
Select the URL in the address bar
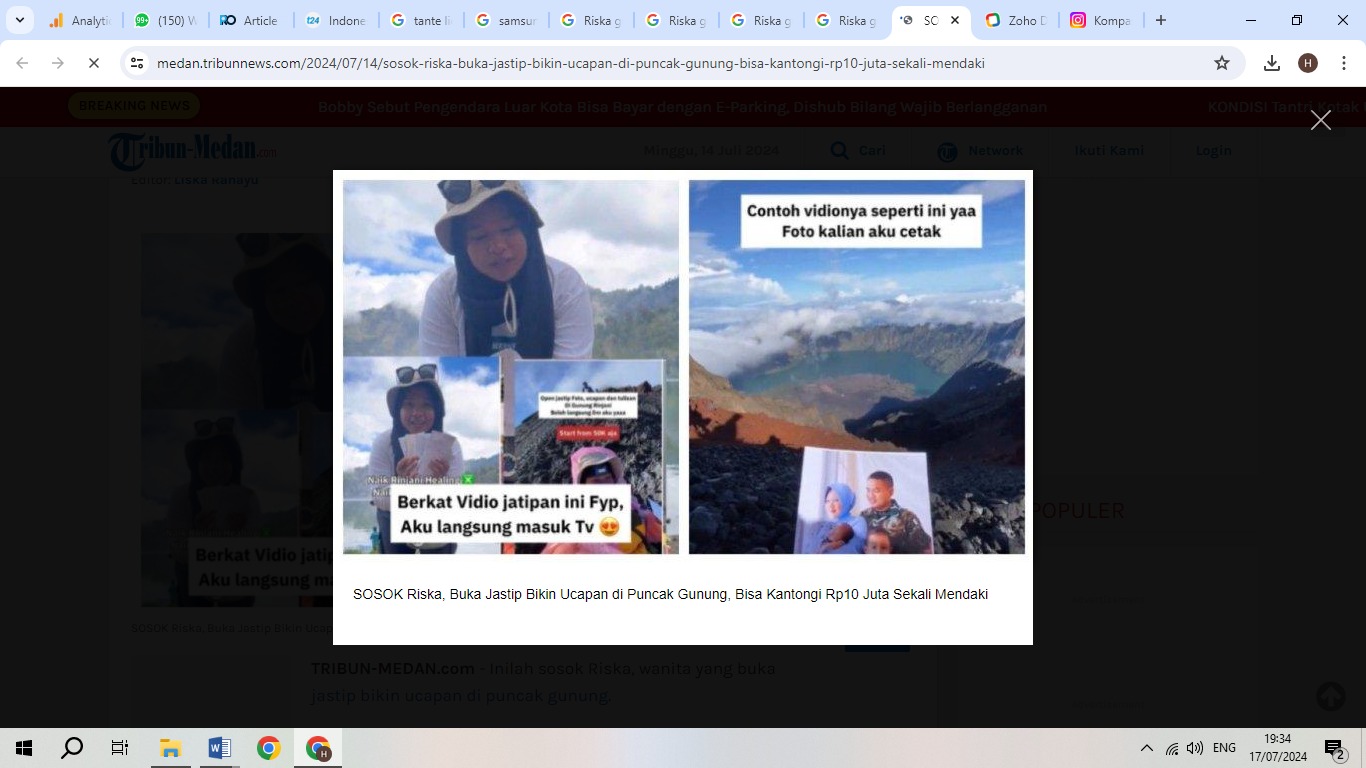571,63
